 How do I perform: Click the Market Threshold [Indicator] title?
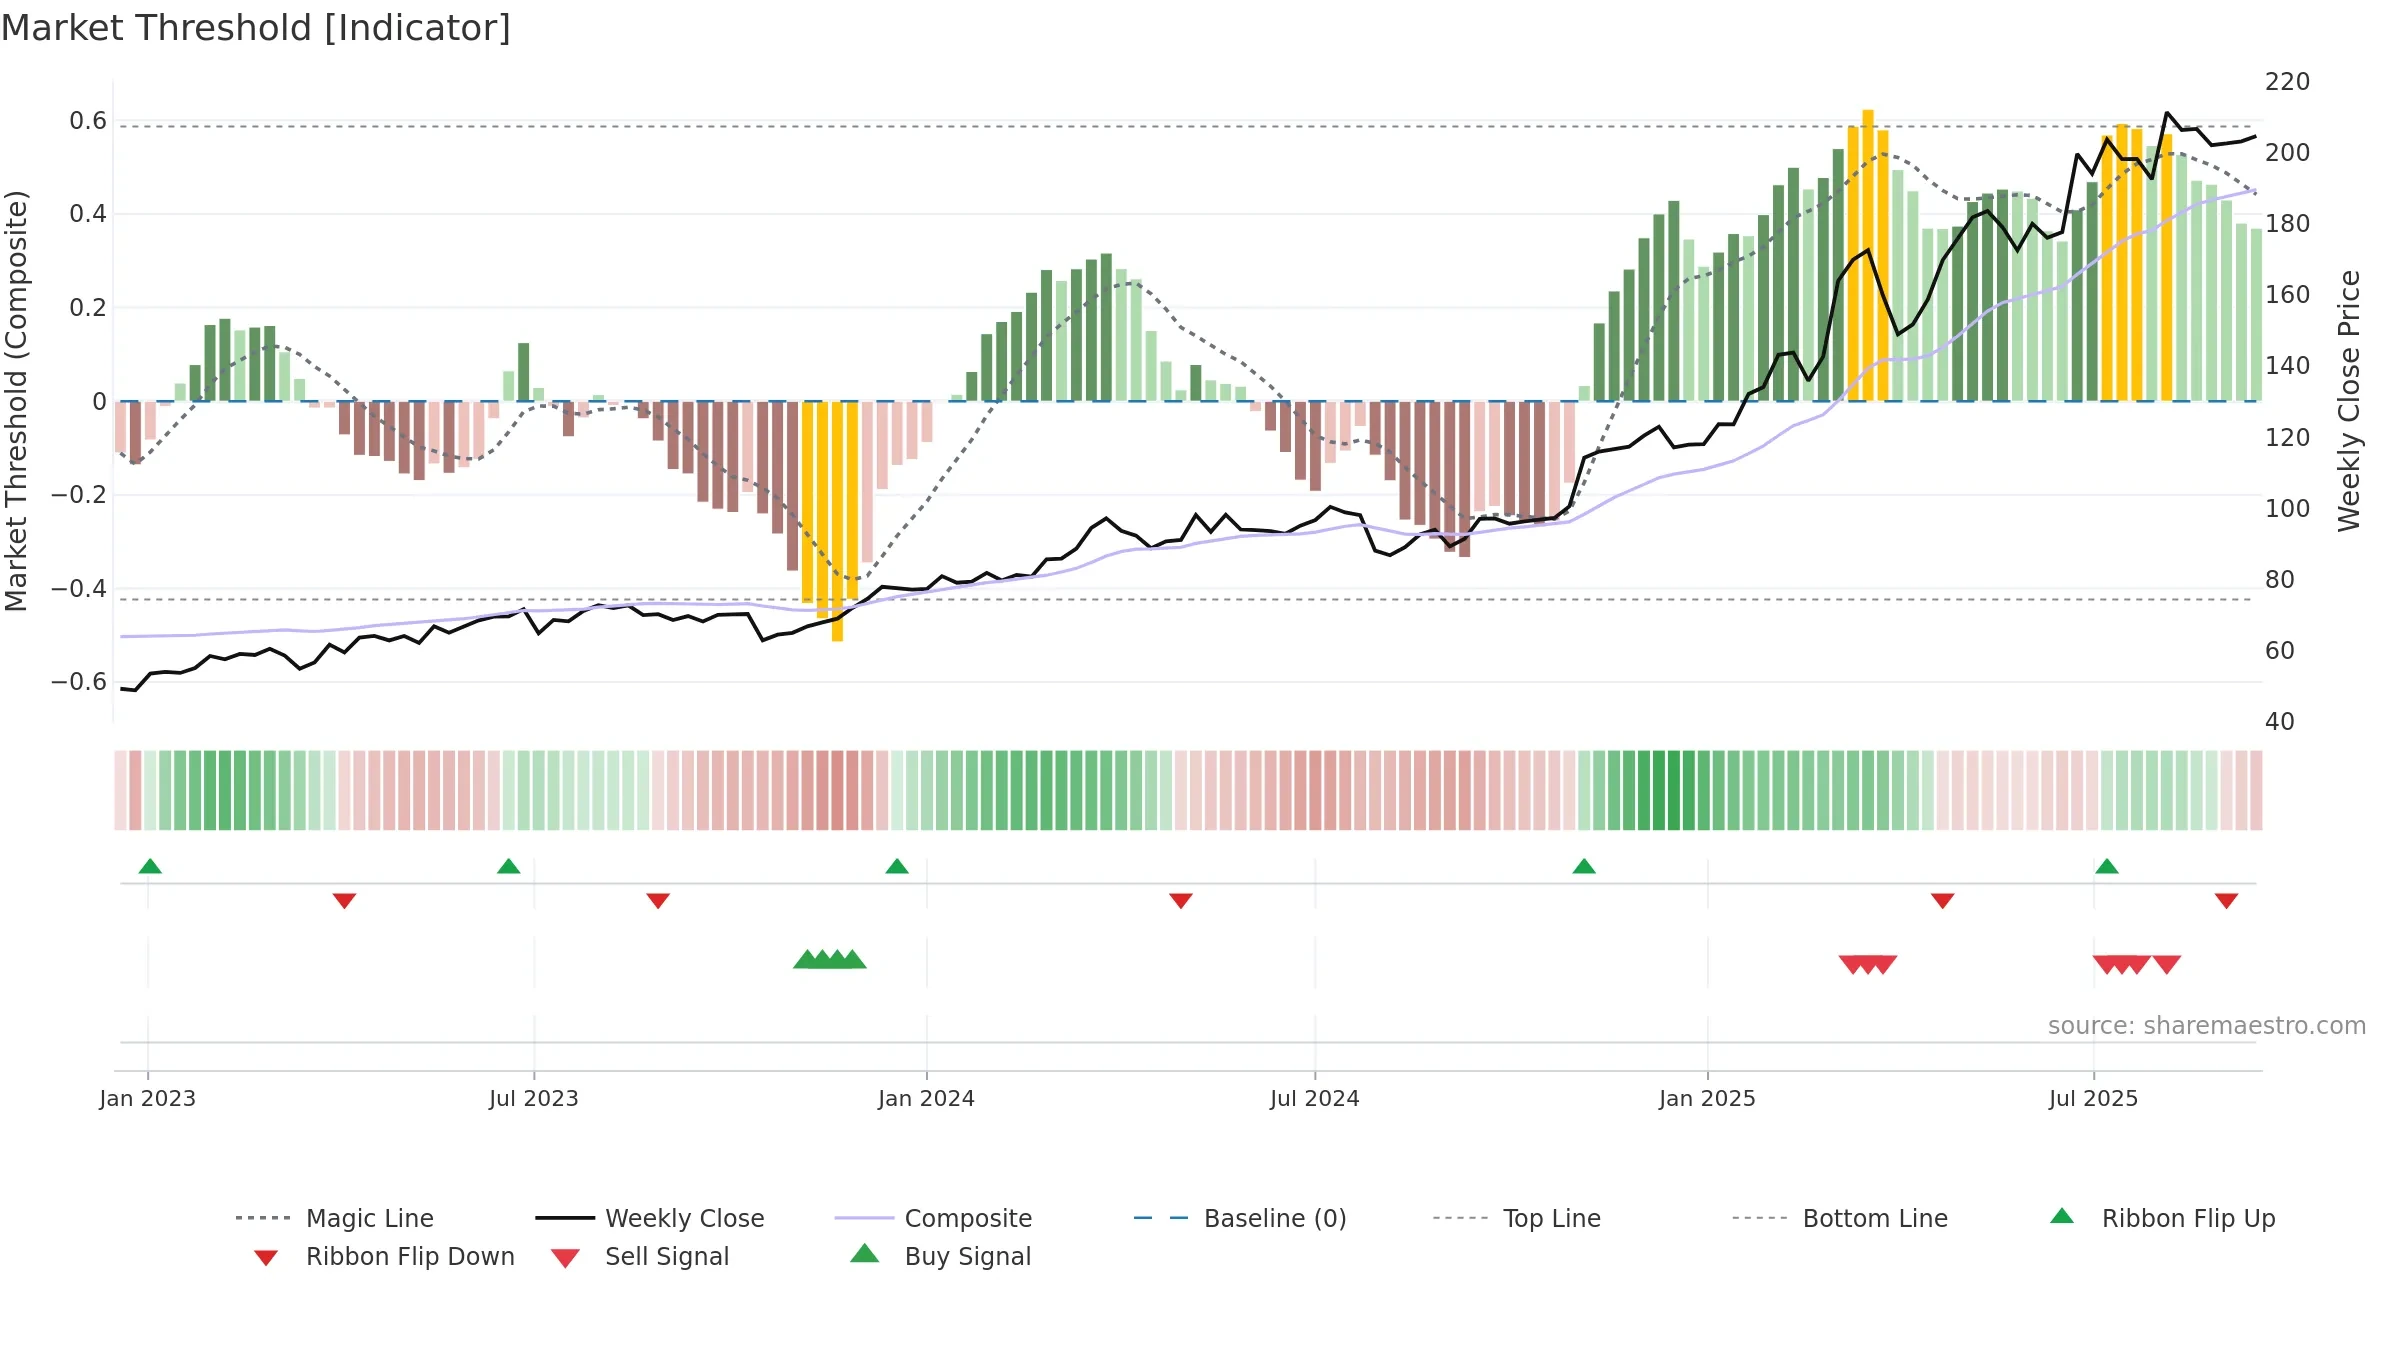256,28
